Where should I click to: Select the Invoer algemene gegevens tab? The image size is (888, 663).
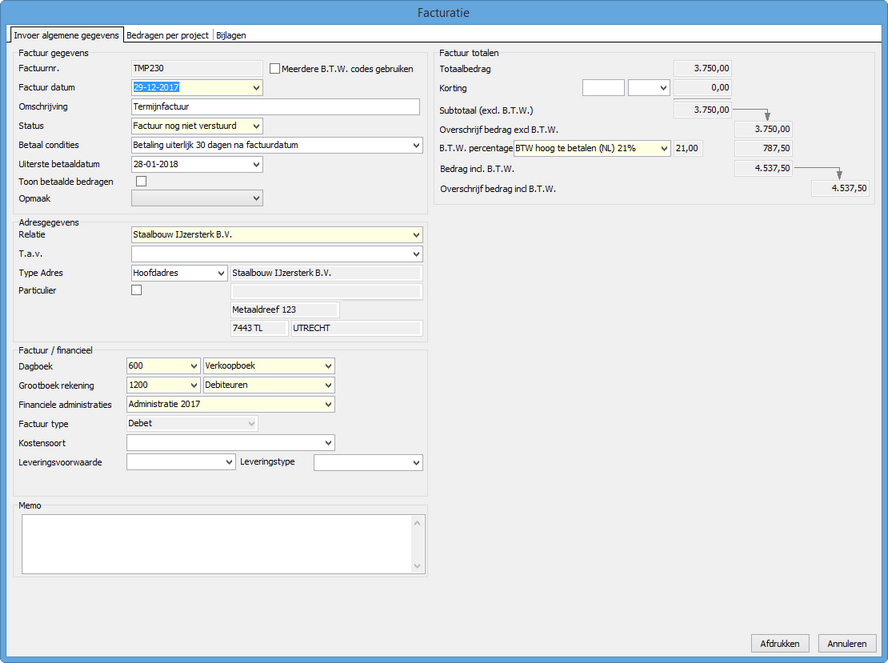point(66,35)
